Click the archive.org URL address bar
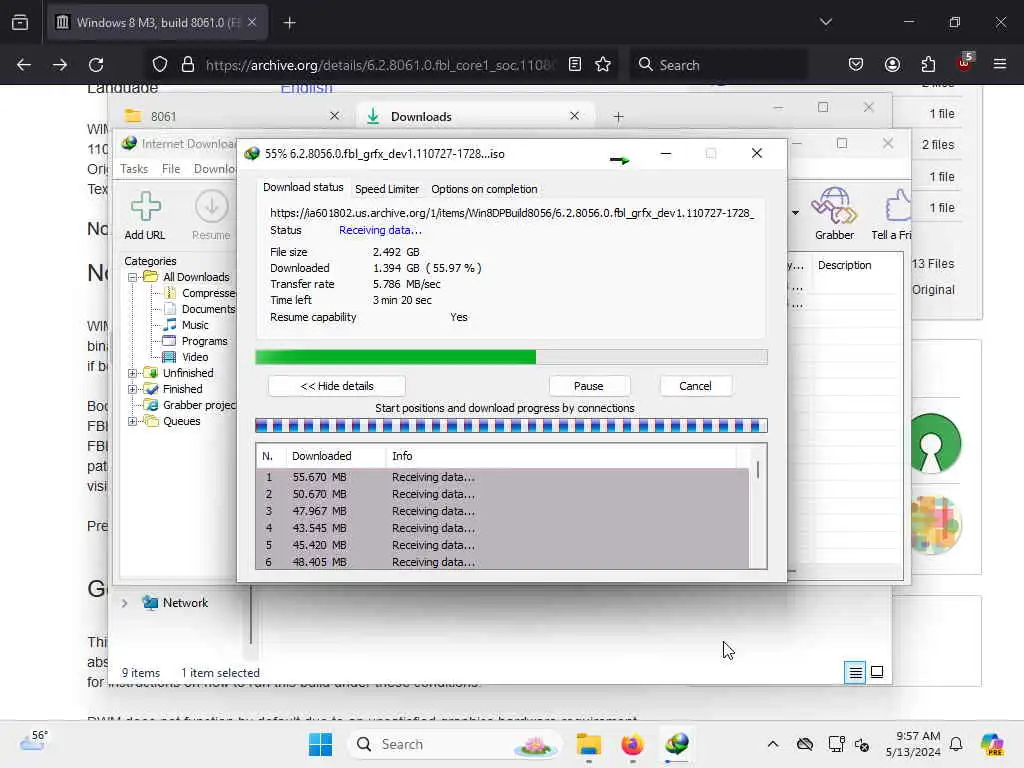Viewport: 1024px width, 768px height. pos(379,65)
